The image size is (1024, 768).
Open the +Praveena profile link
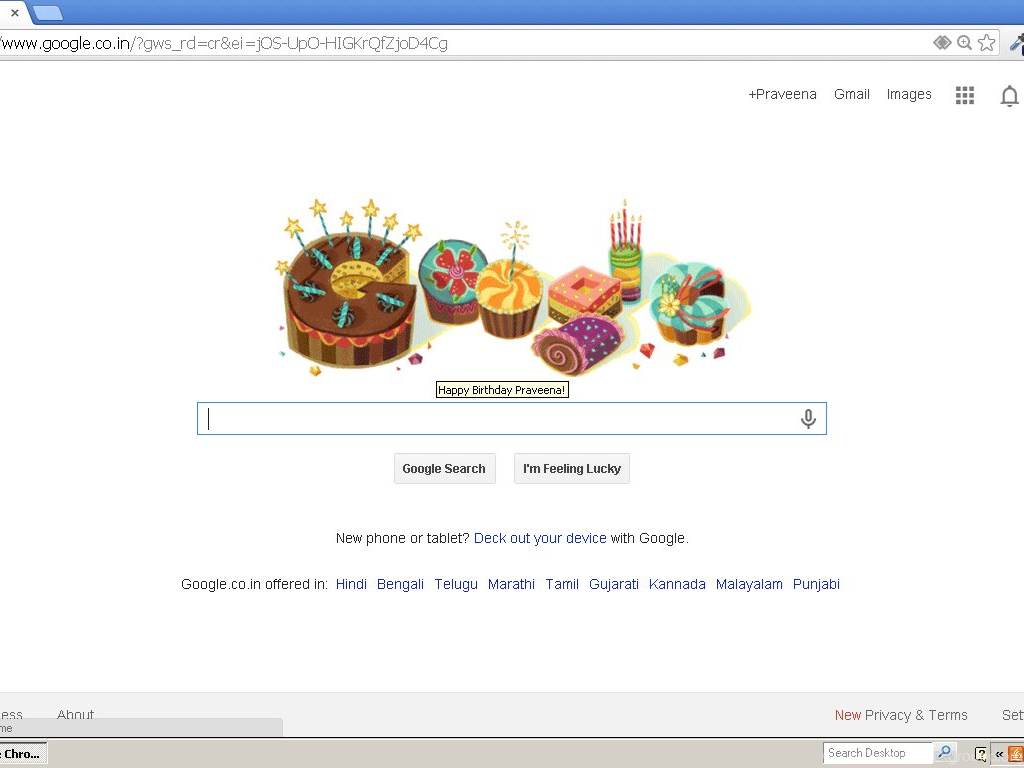782,94
